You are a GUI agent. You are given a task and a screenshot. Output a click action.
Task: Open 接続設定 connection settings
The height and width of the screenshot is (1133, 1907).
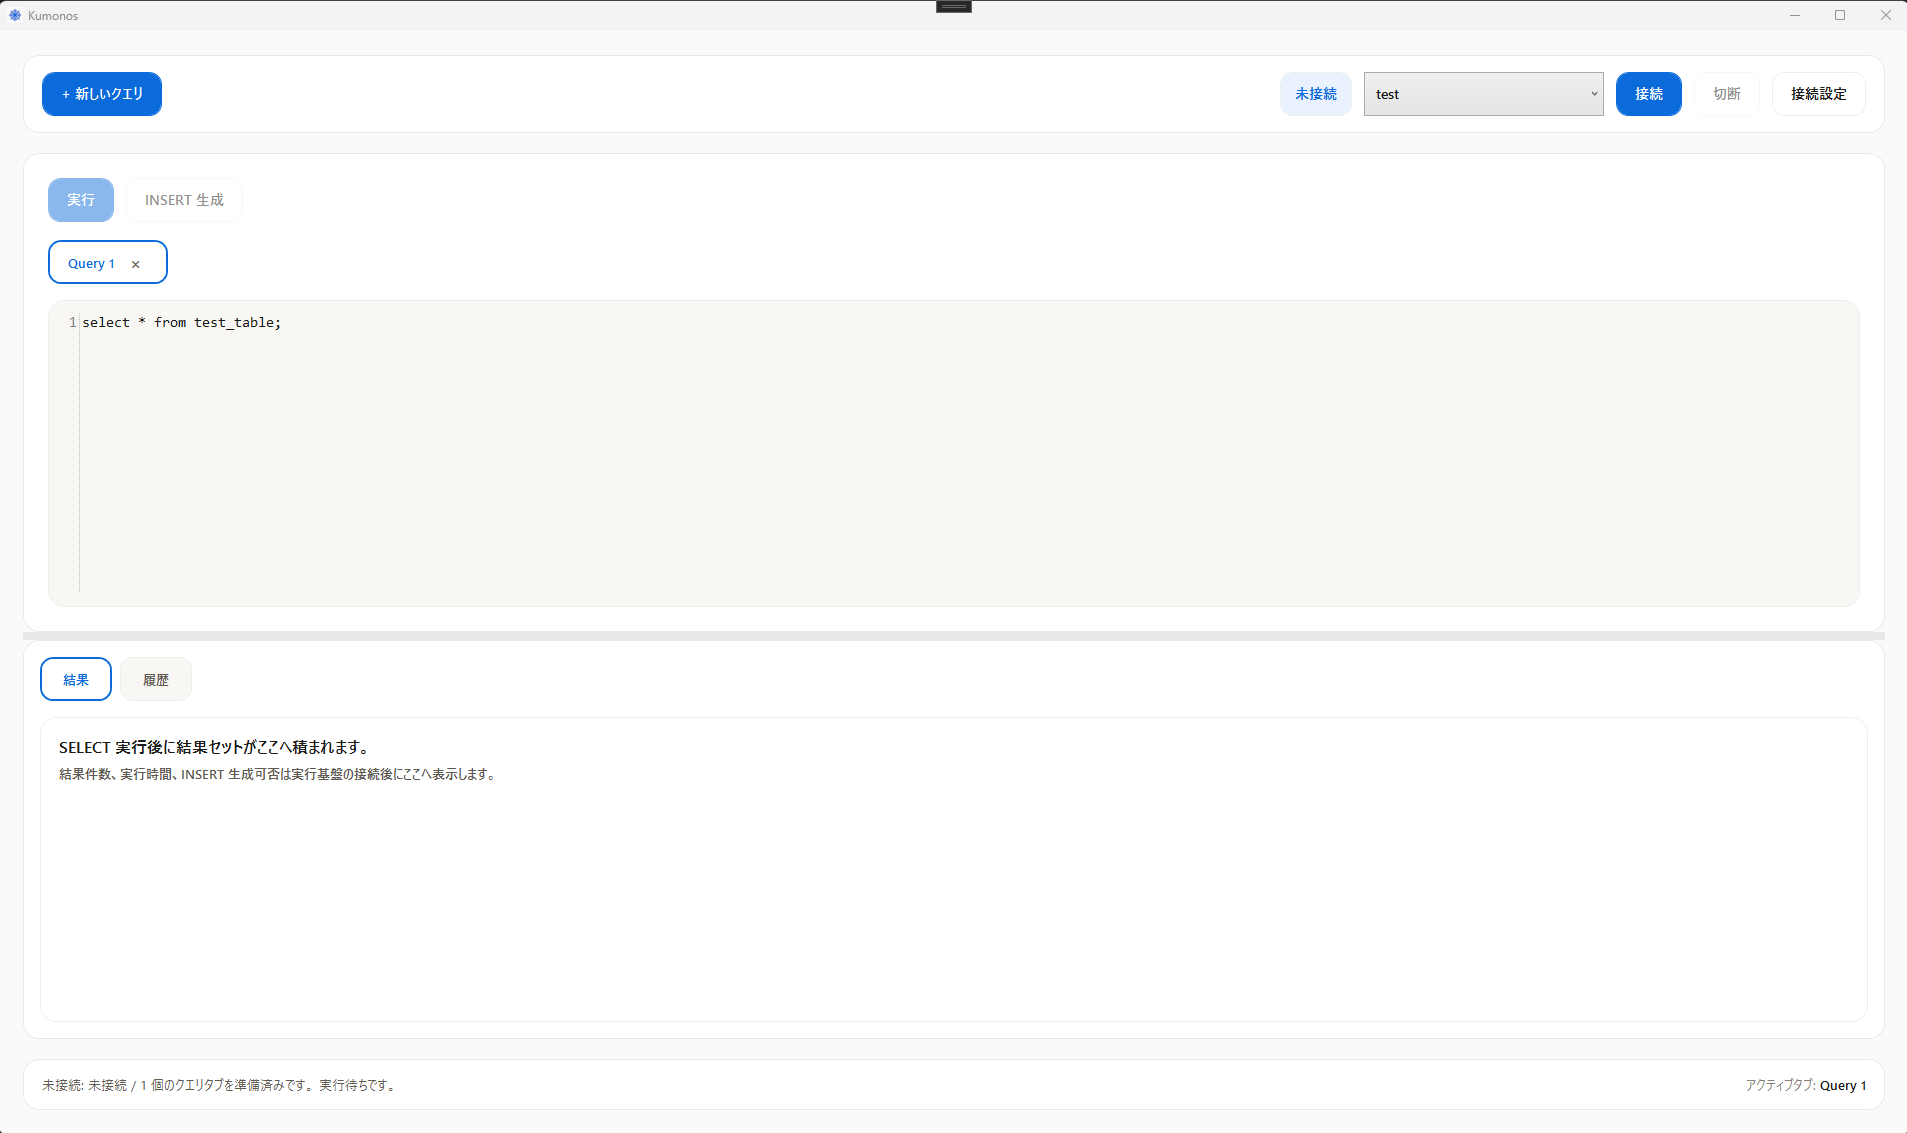pos(1818,94)
